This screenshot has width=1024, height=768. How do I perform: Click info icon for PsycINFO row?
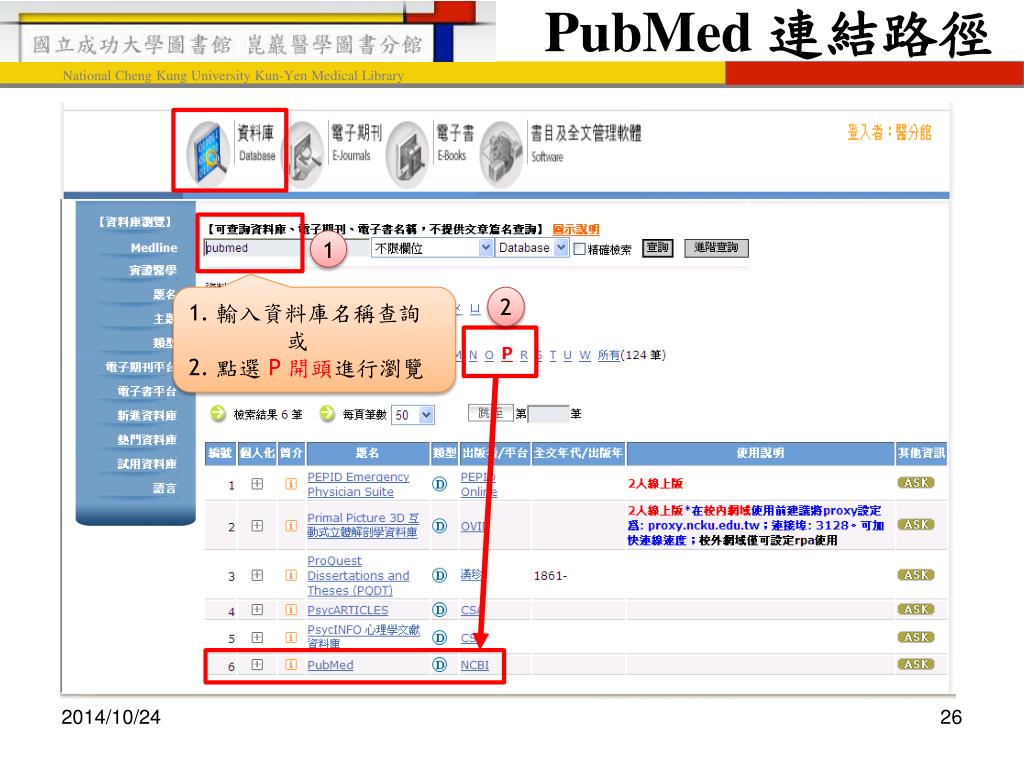click(x=291, y=637)
